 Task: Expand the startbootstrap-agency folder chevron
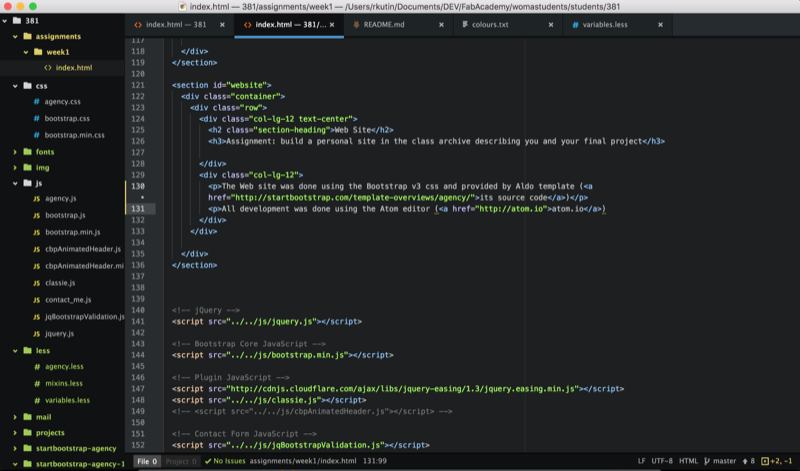[15, 449]
